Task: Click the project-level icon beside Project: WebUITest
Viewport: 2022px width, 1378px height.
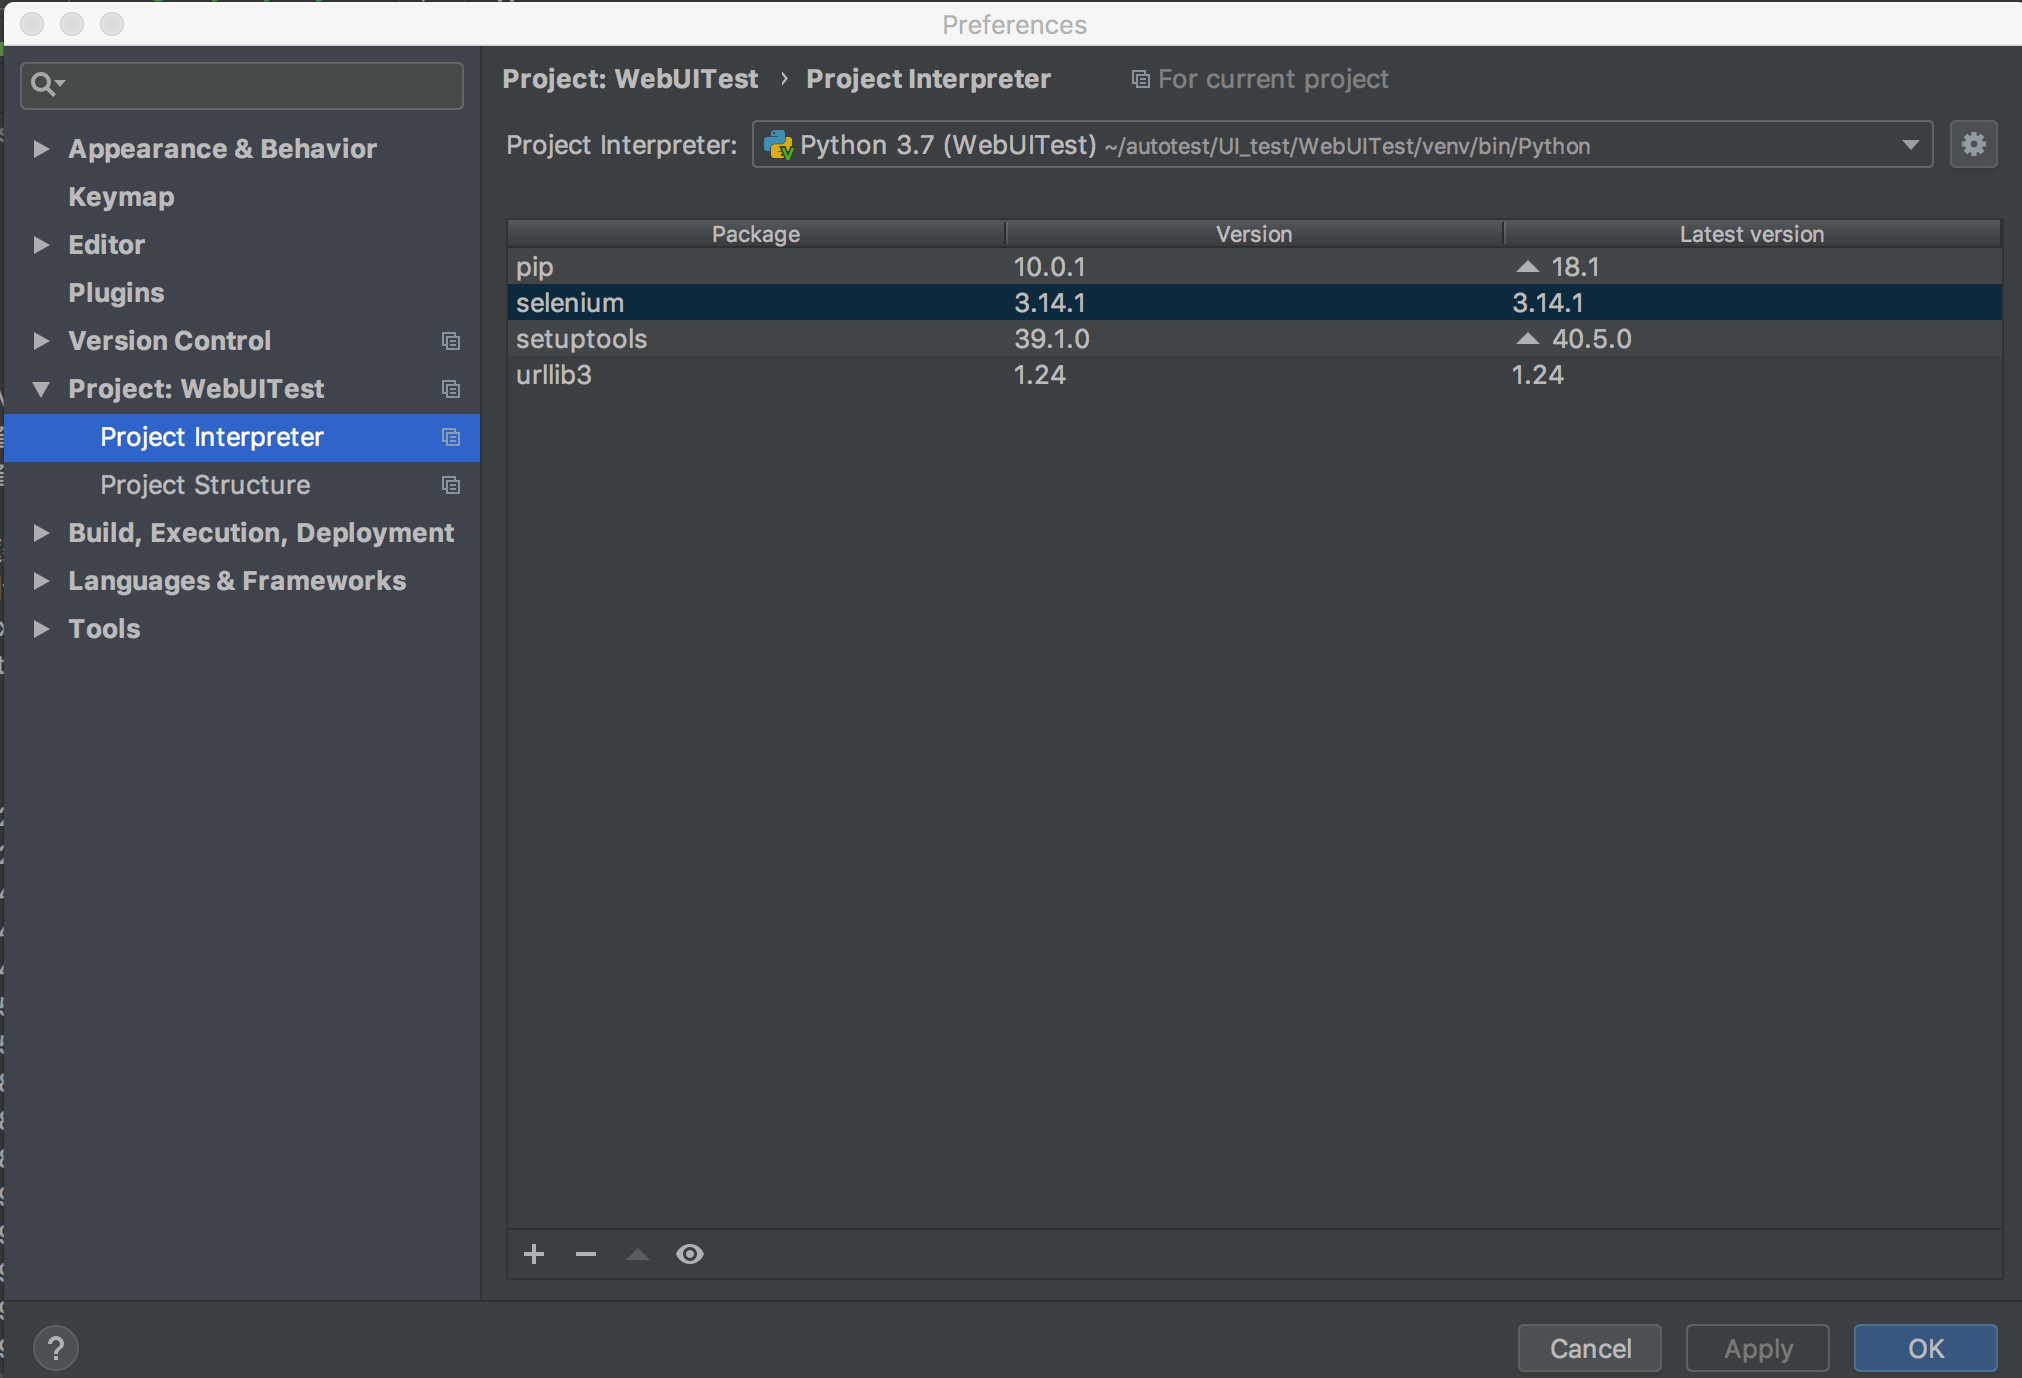Action: coord(451,389)
